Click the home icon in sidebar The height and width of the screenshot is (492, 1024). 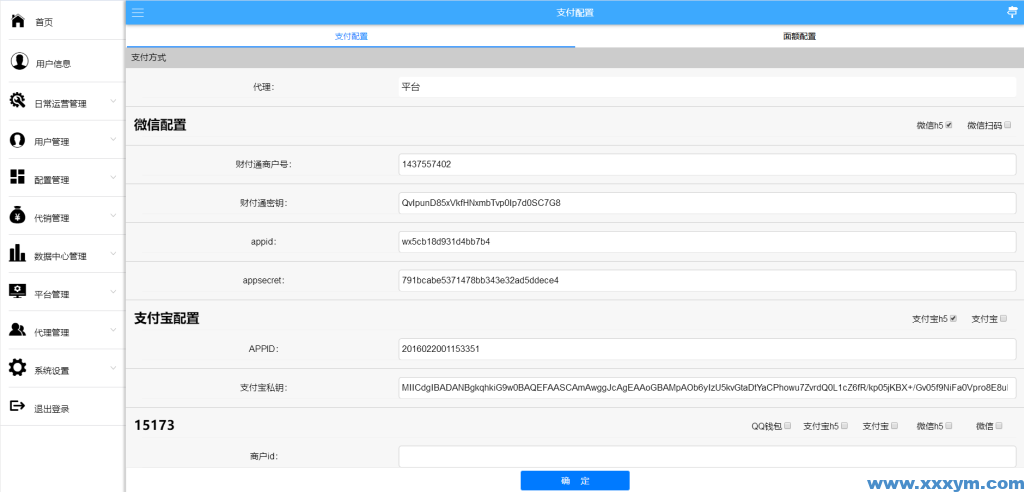click(x=17, y=20)
